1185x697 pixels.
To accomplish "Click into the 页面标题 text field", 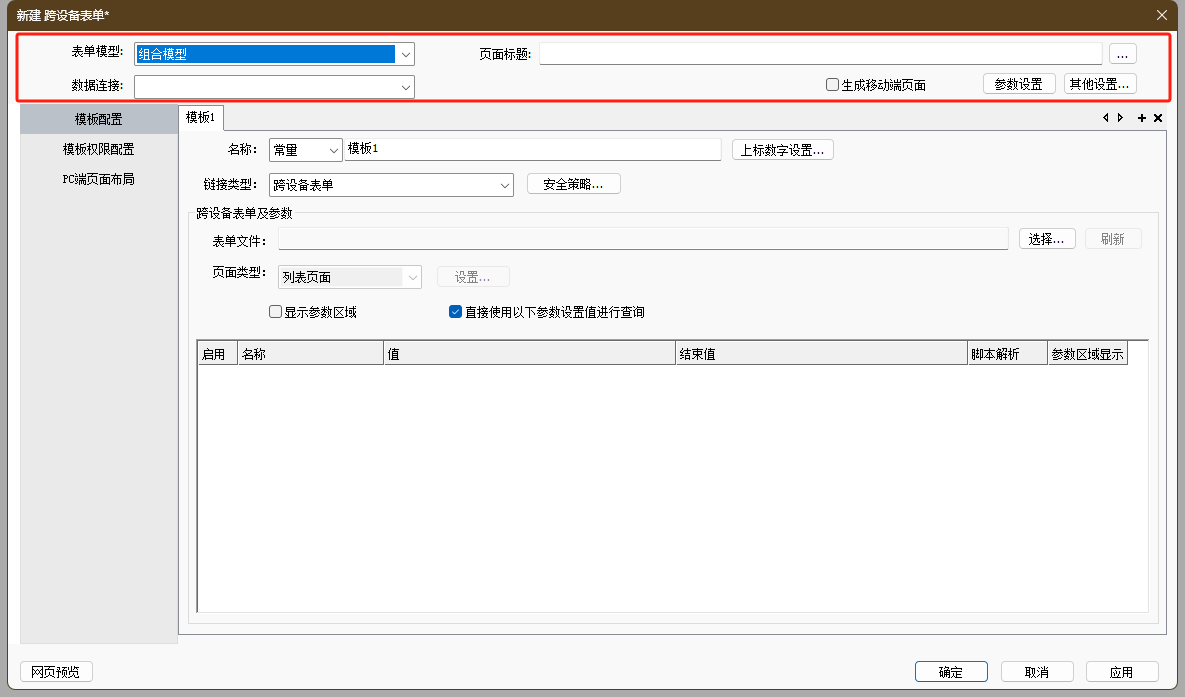I will coord(820,54).
